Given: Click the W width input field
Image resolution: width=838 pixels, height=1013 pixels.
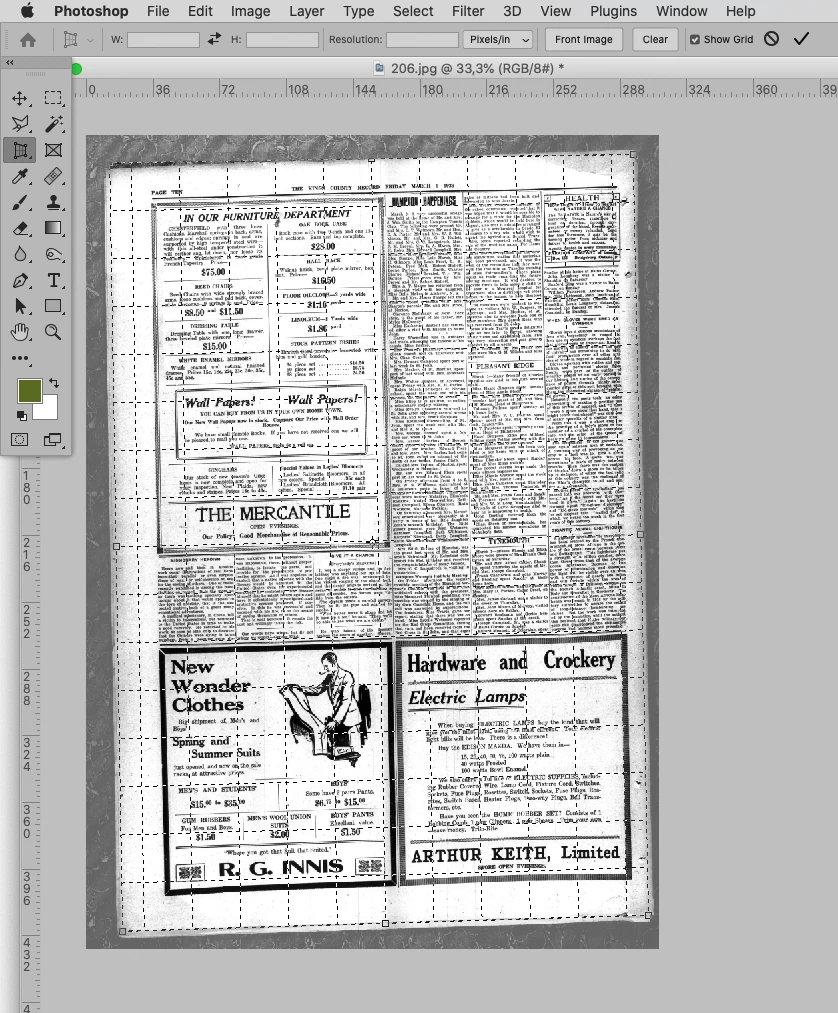Looking at the screenshot, I should coord(163,39).
